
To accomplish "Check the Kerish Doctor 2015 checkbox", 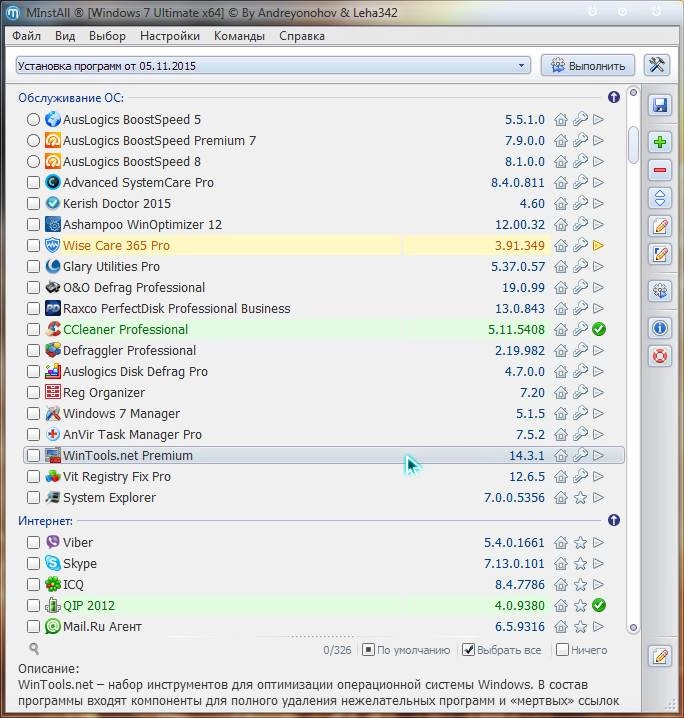I will [x=33, y=203].
